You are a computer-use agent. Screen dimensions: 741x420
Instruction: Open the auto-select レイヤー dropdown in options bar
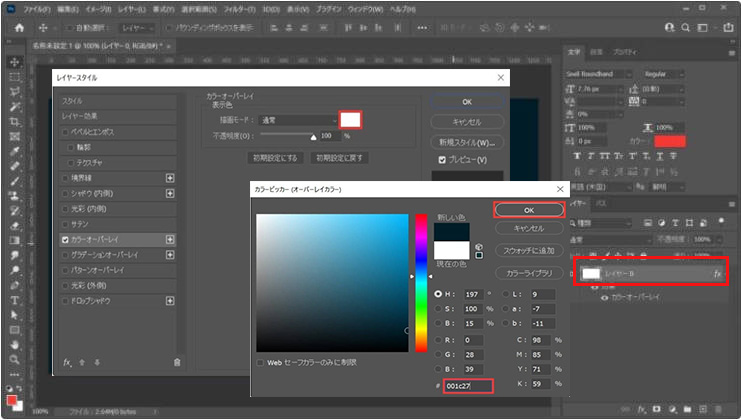[137, 28]
